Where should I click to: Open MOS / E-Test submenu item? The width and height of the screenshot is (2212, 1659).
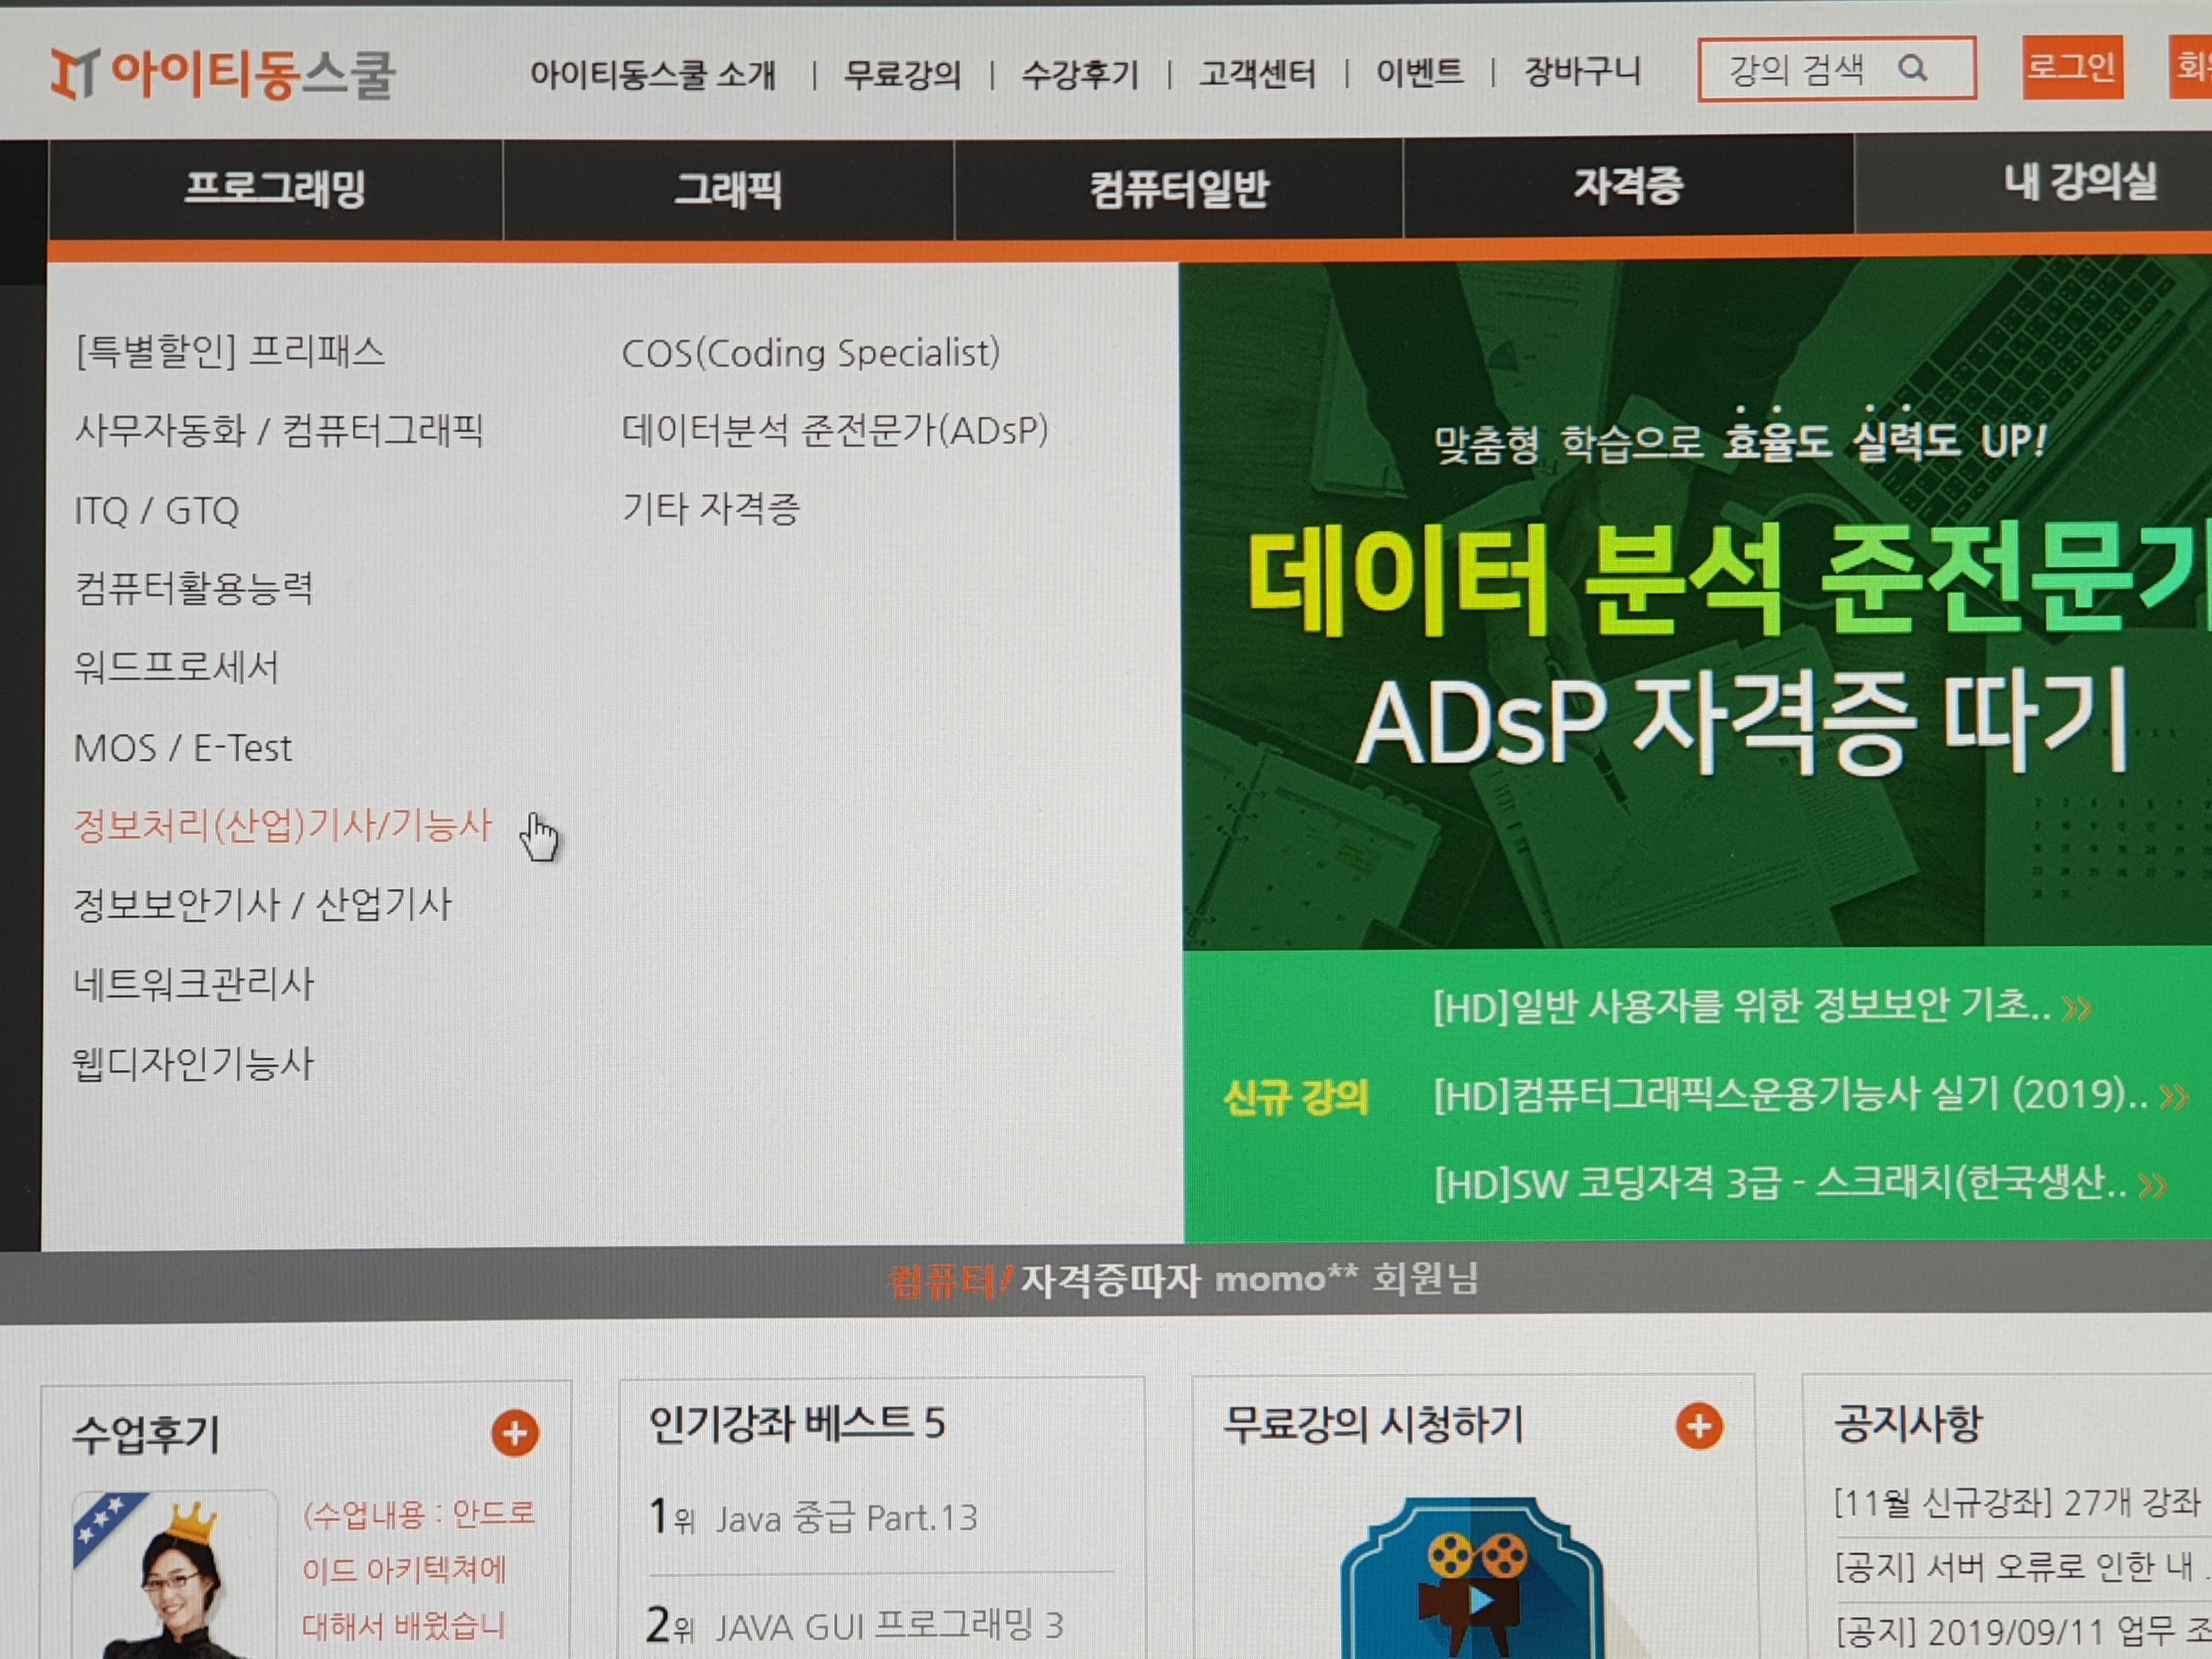coord(183,748)
